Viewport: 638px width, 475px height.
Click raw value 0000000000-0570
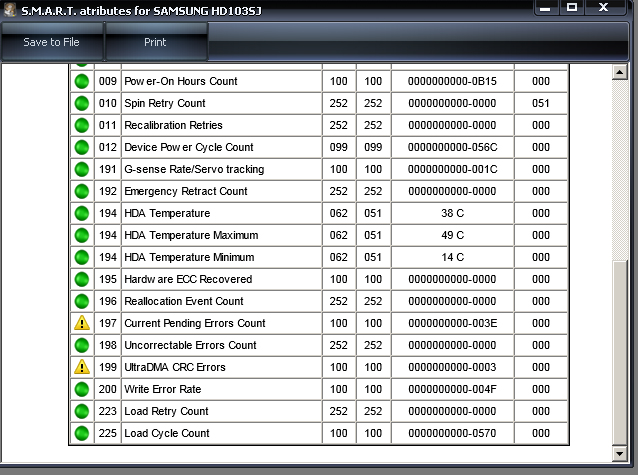[452, 433]
